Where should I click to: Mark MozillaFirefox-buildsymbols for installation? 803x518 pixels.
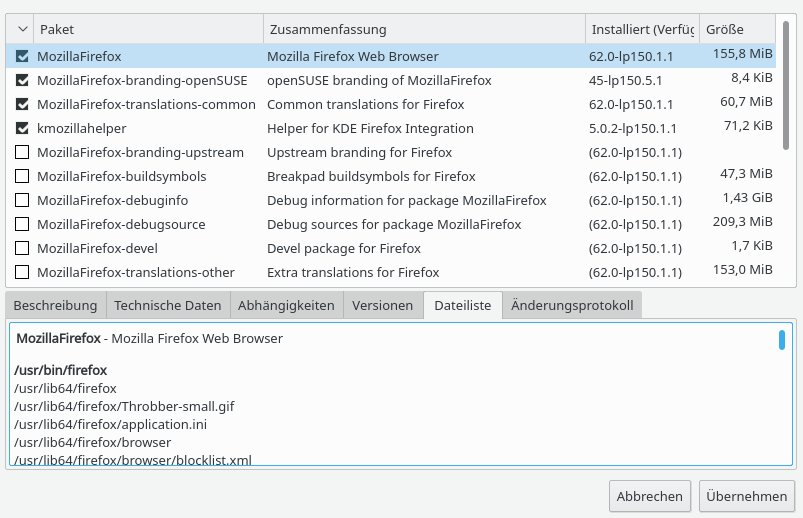(22, 176)
